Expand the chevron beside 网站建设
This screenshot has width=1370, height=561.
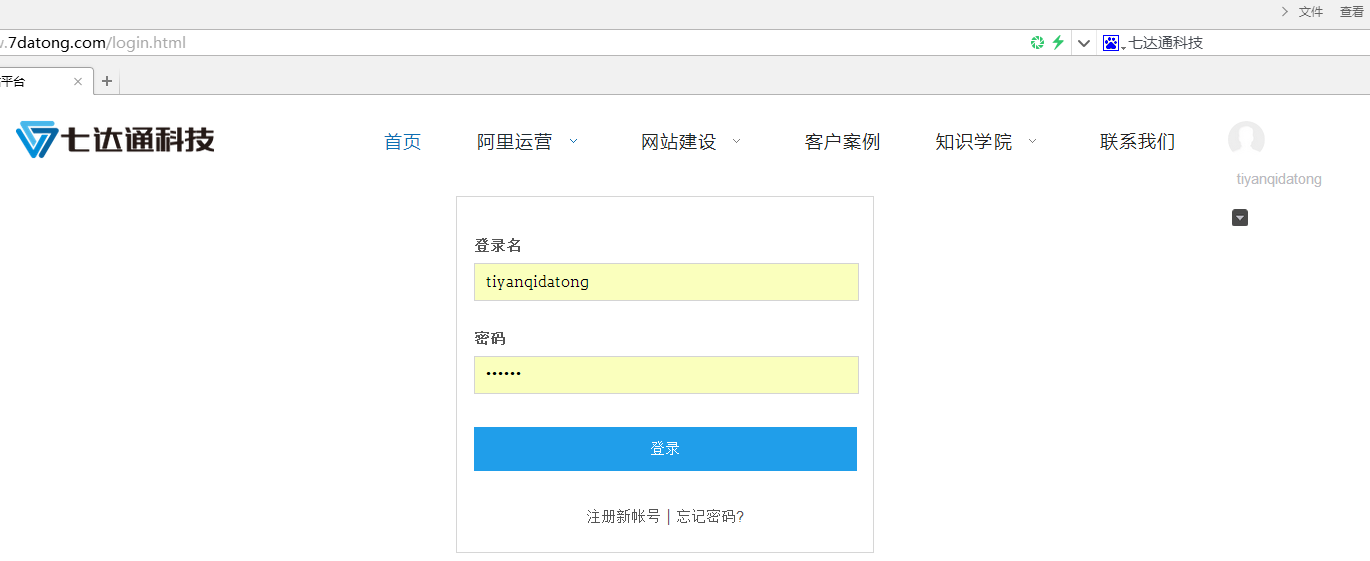(737, 141)
